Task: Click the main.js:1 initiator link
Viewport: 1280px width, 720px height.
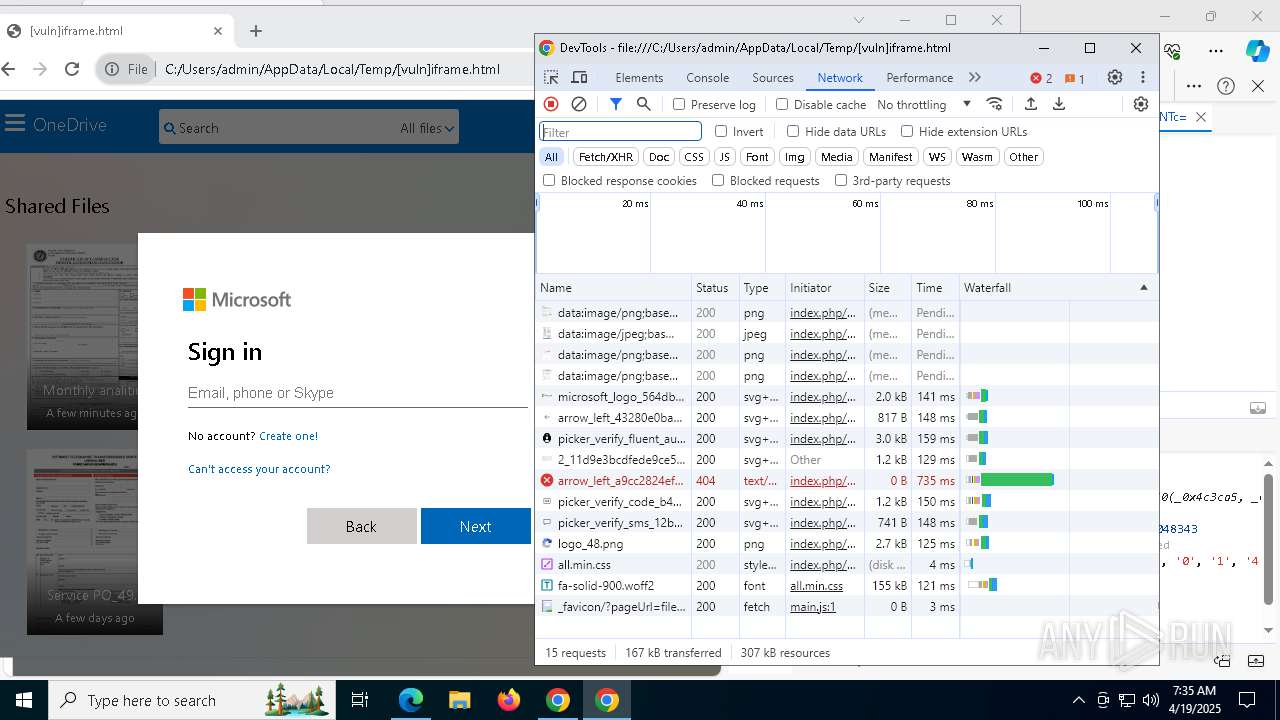Action: [812, 606]
